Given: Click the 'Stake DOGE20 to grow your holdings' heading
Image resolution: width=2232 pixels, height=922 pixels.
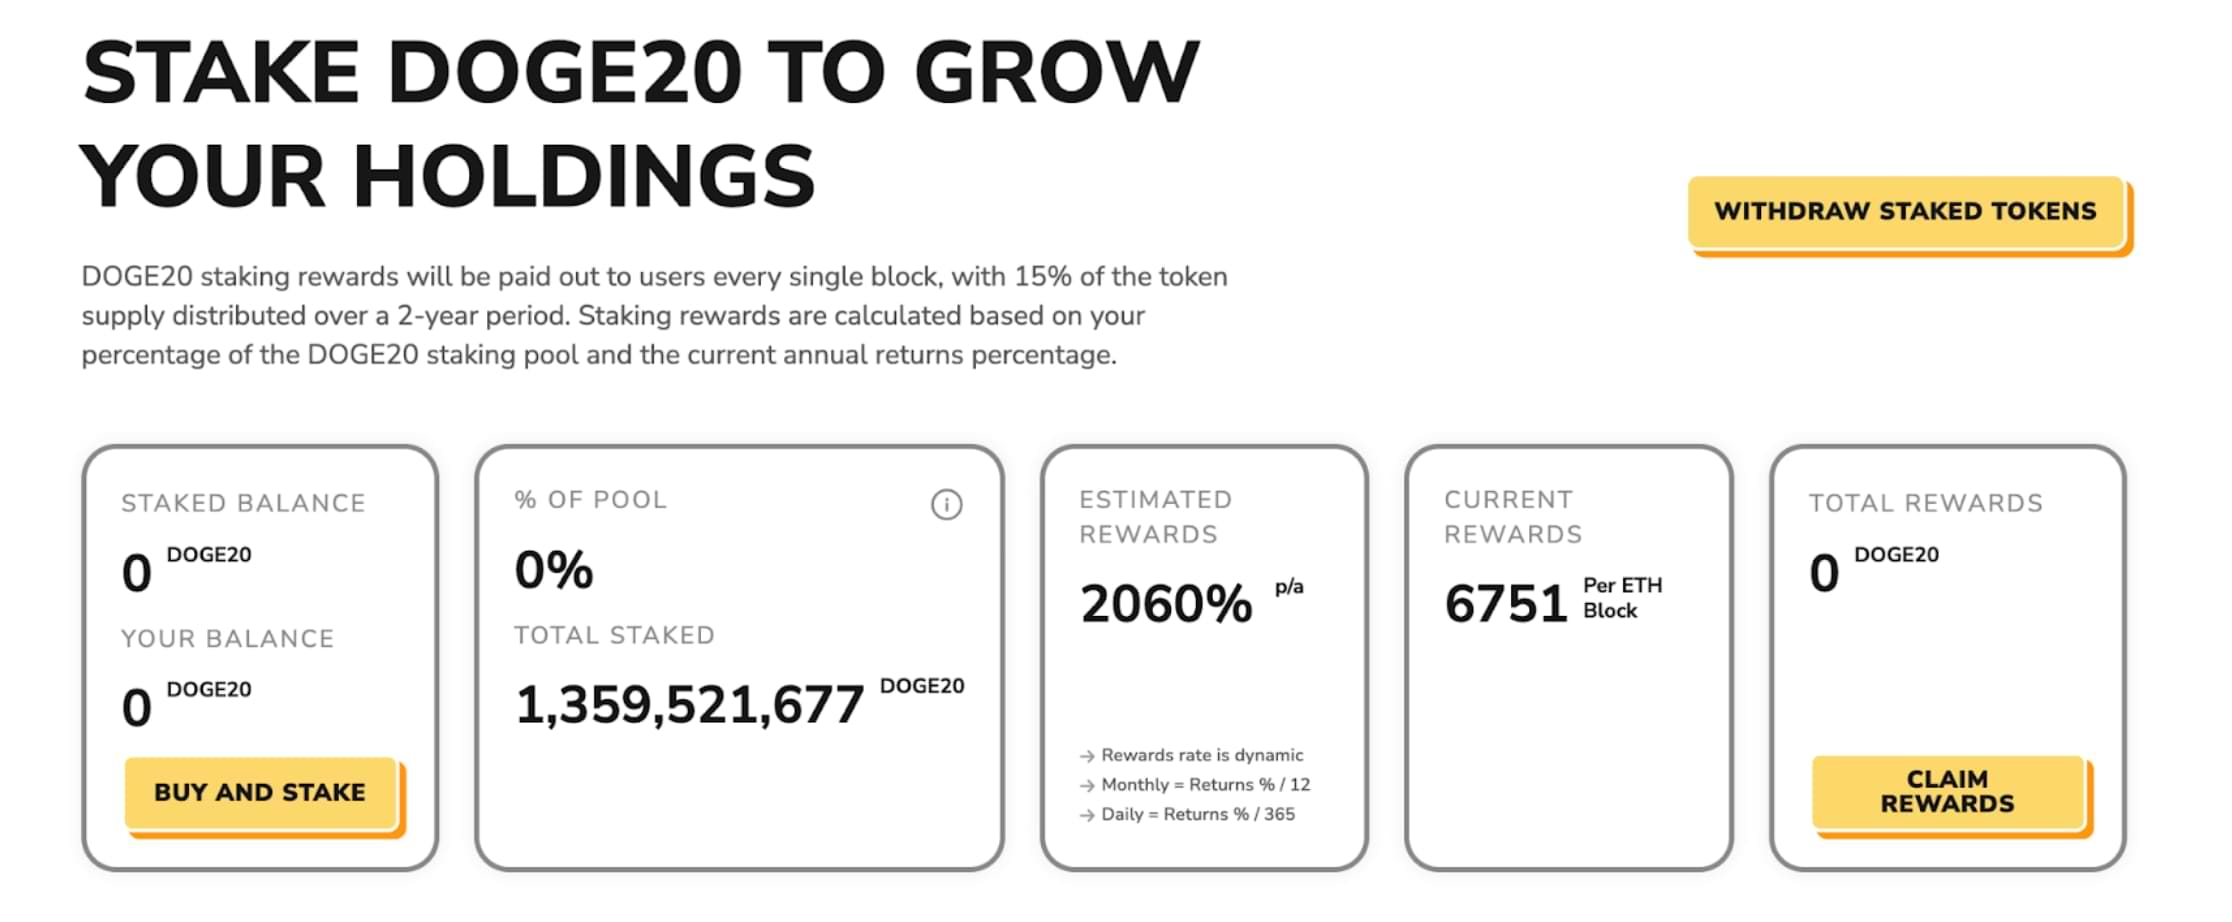Looking at the screenshot, I should tap(640, 123).
